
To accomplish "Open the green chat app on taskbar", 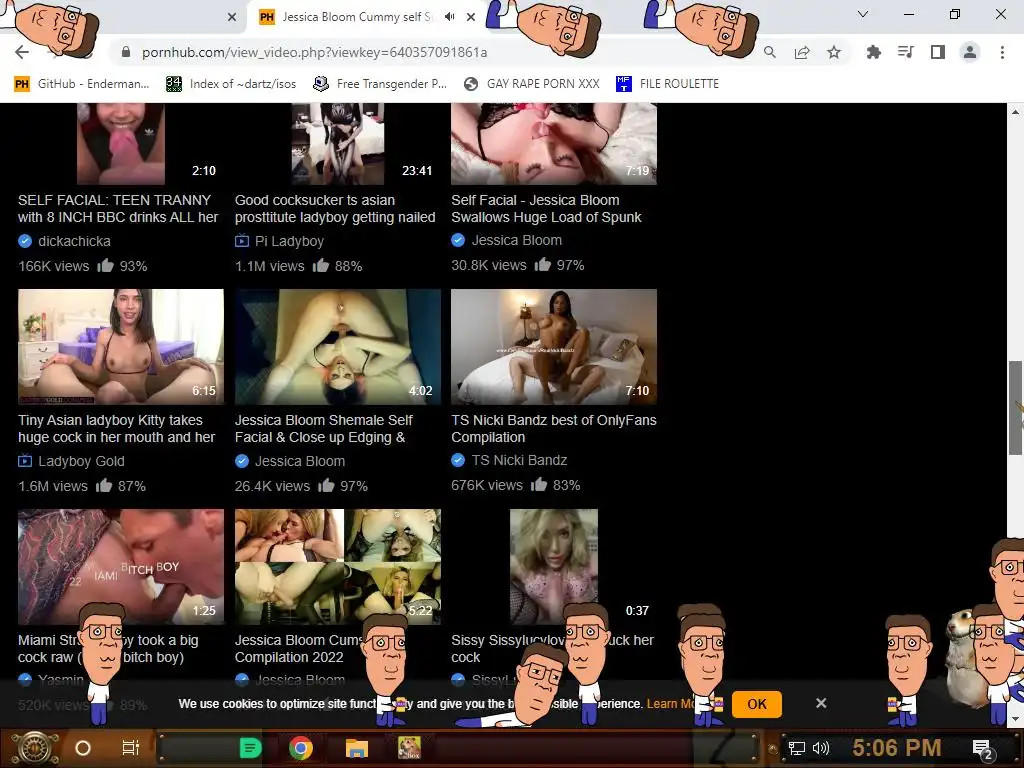I will [251, 748].
